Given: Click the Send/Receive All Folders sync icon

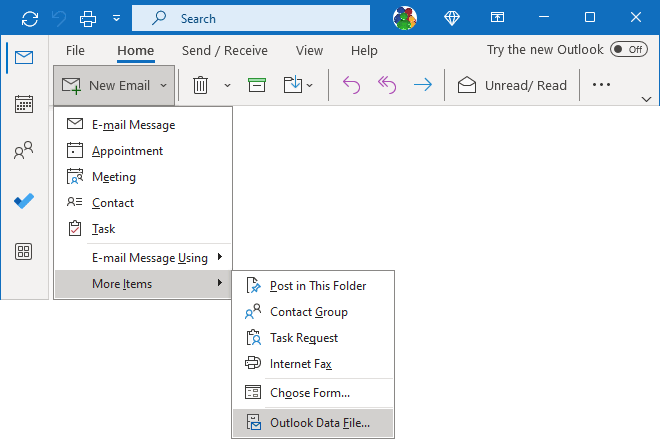Looking at the screenshot, I should pyautogui.click(x=30, y=19).
